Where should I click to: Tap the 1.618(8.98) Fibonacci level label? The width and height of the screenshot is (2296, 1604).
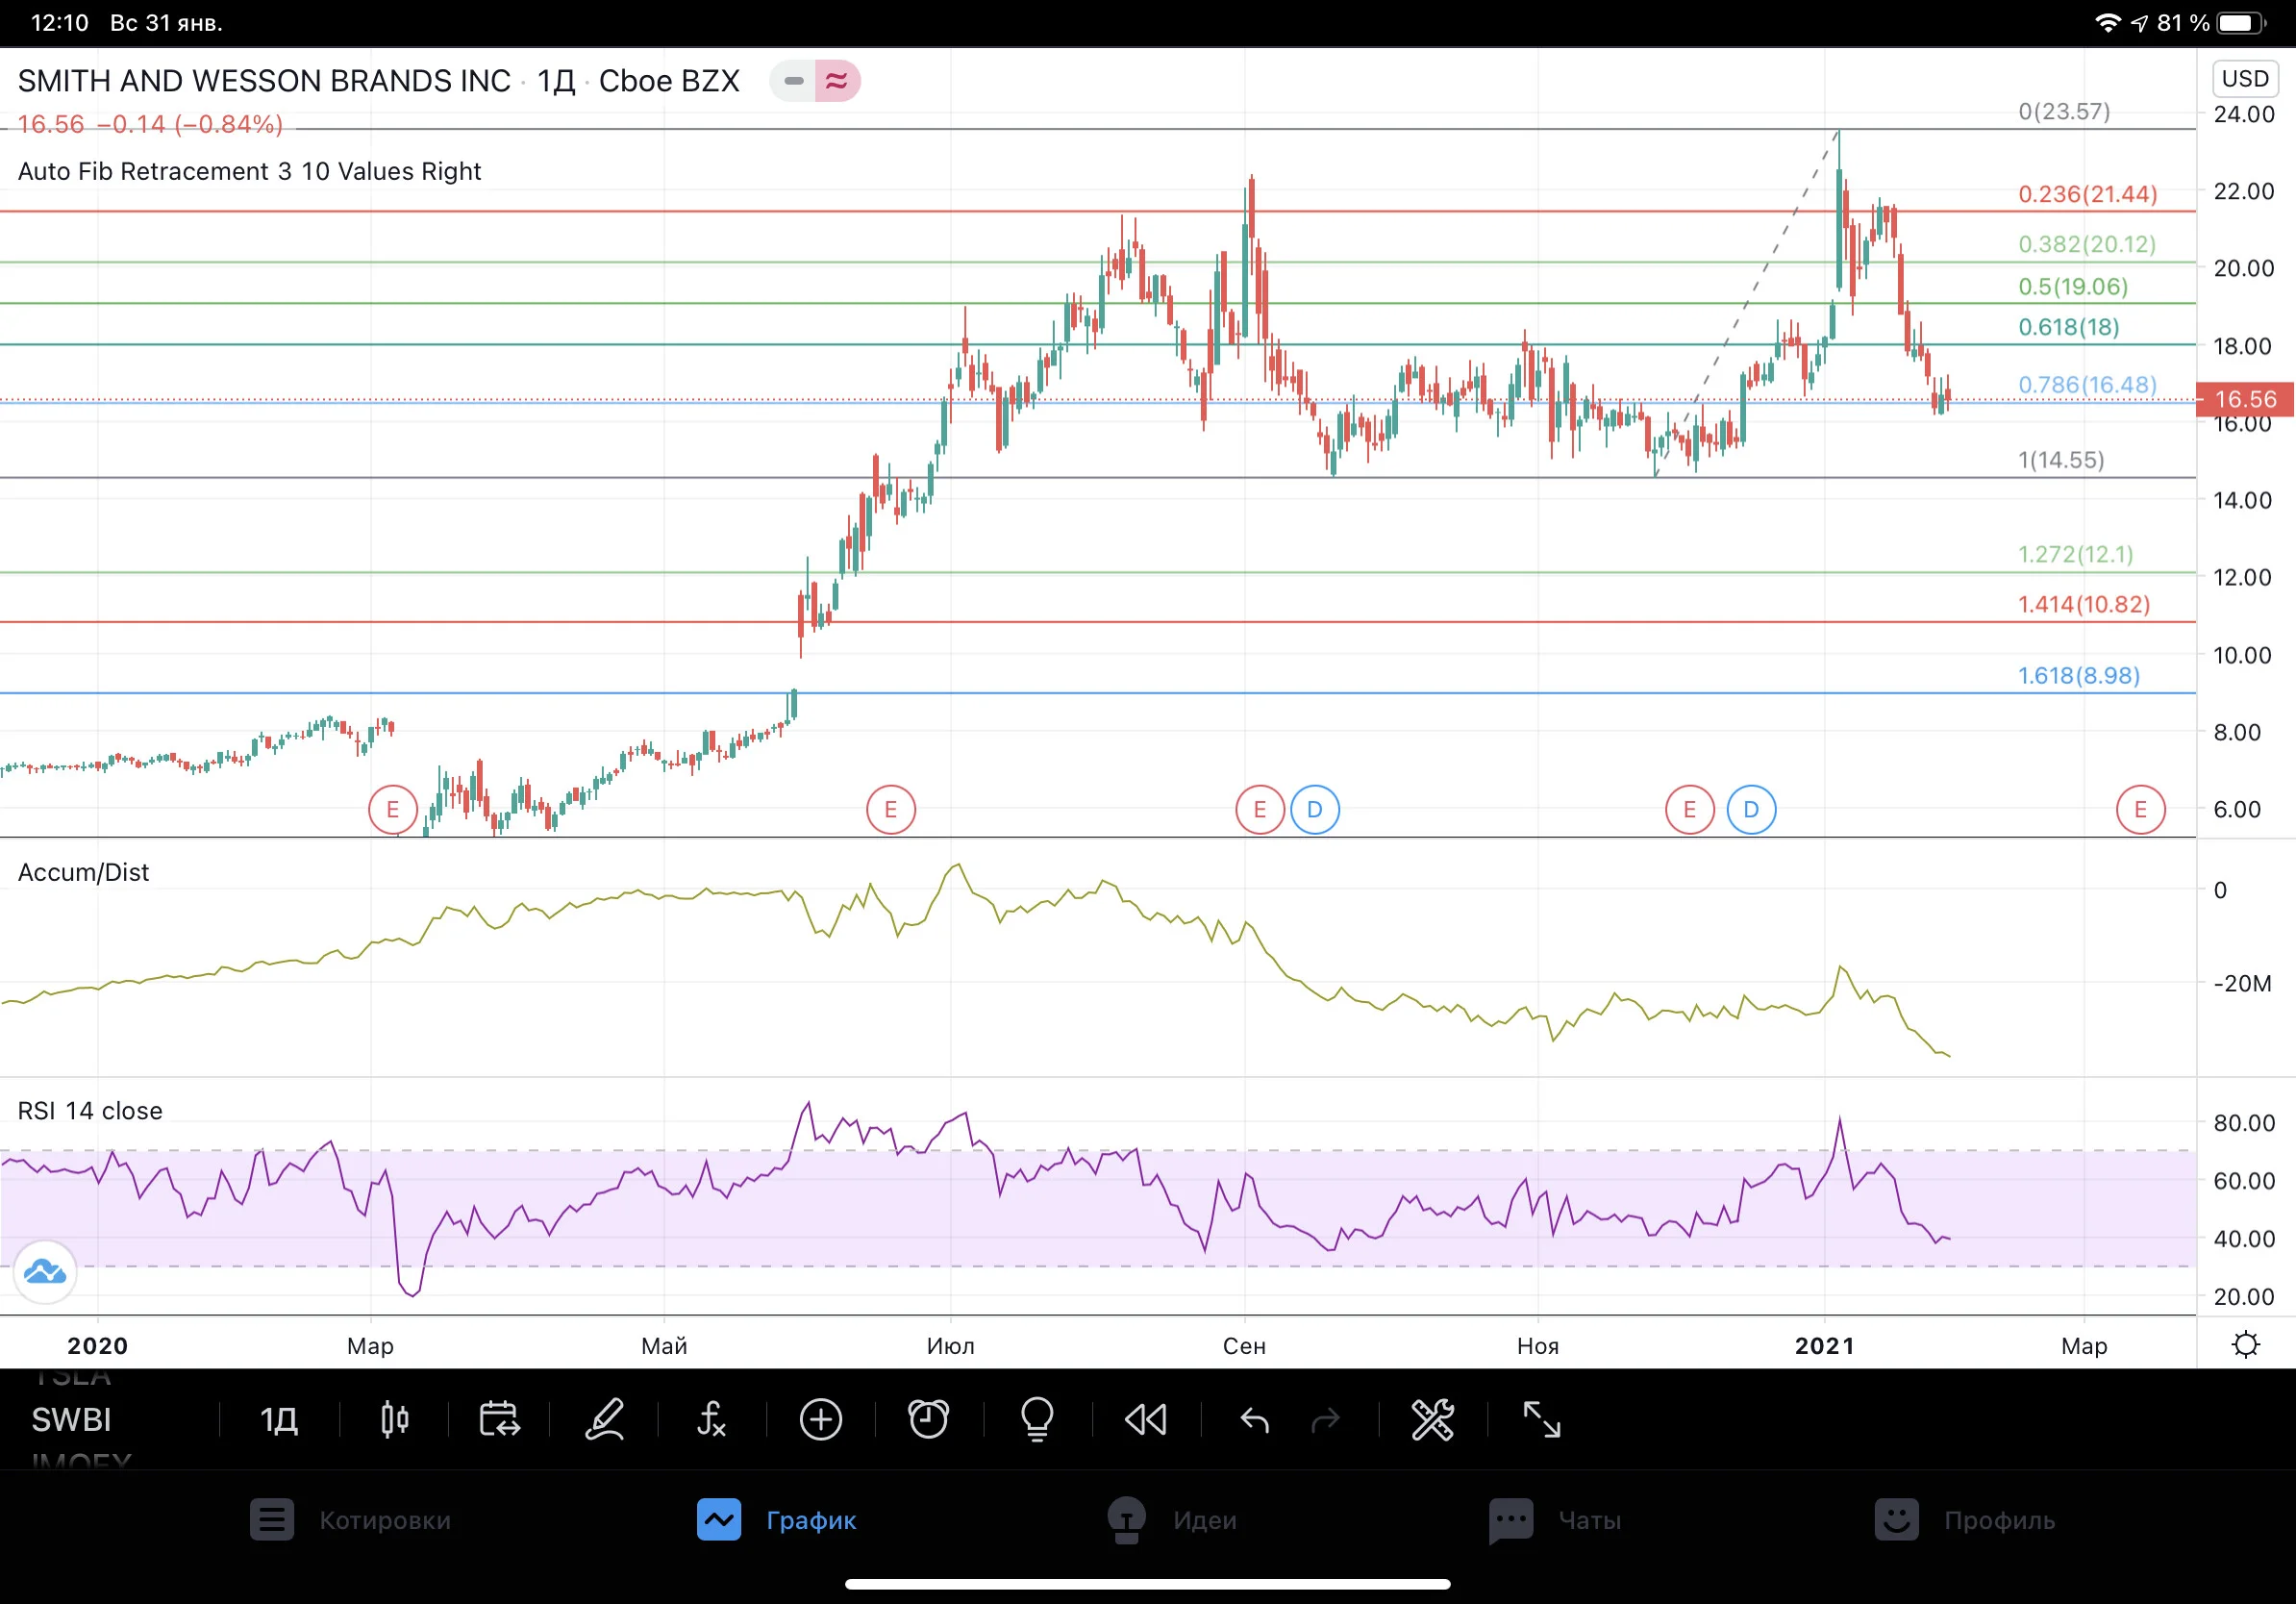pos(2078,676)
